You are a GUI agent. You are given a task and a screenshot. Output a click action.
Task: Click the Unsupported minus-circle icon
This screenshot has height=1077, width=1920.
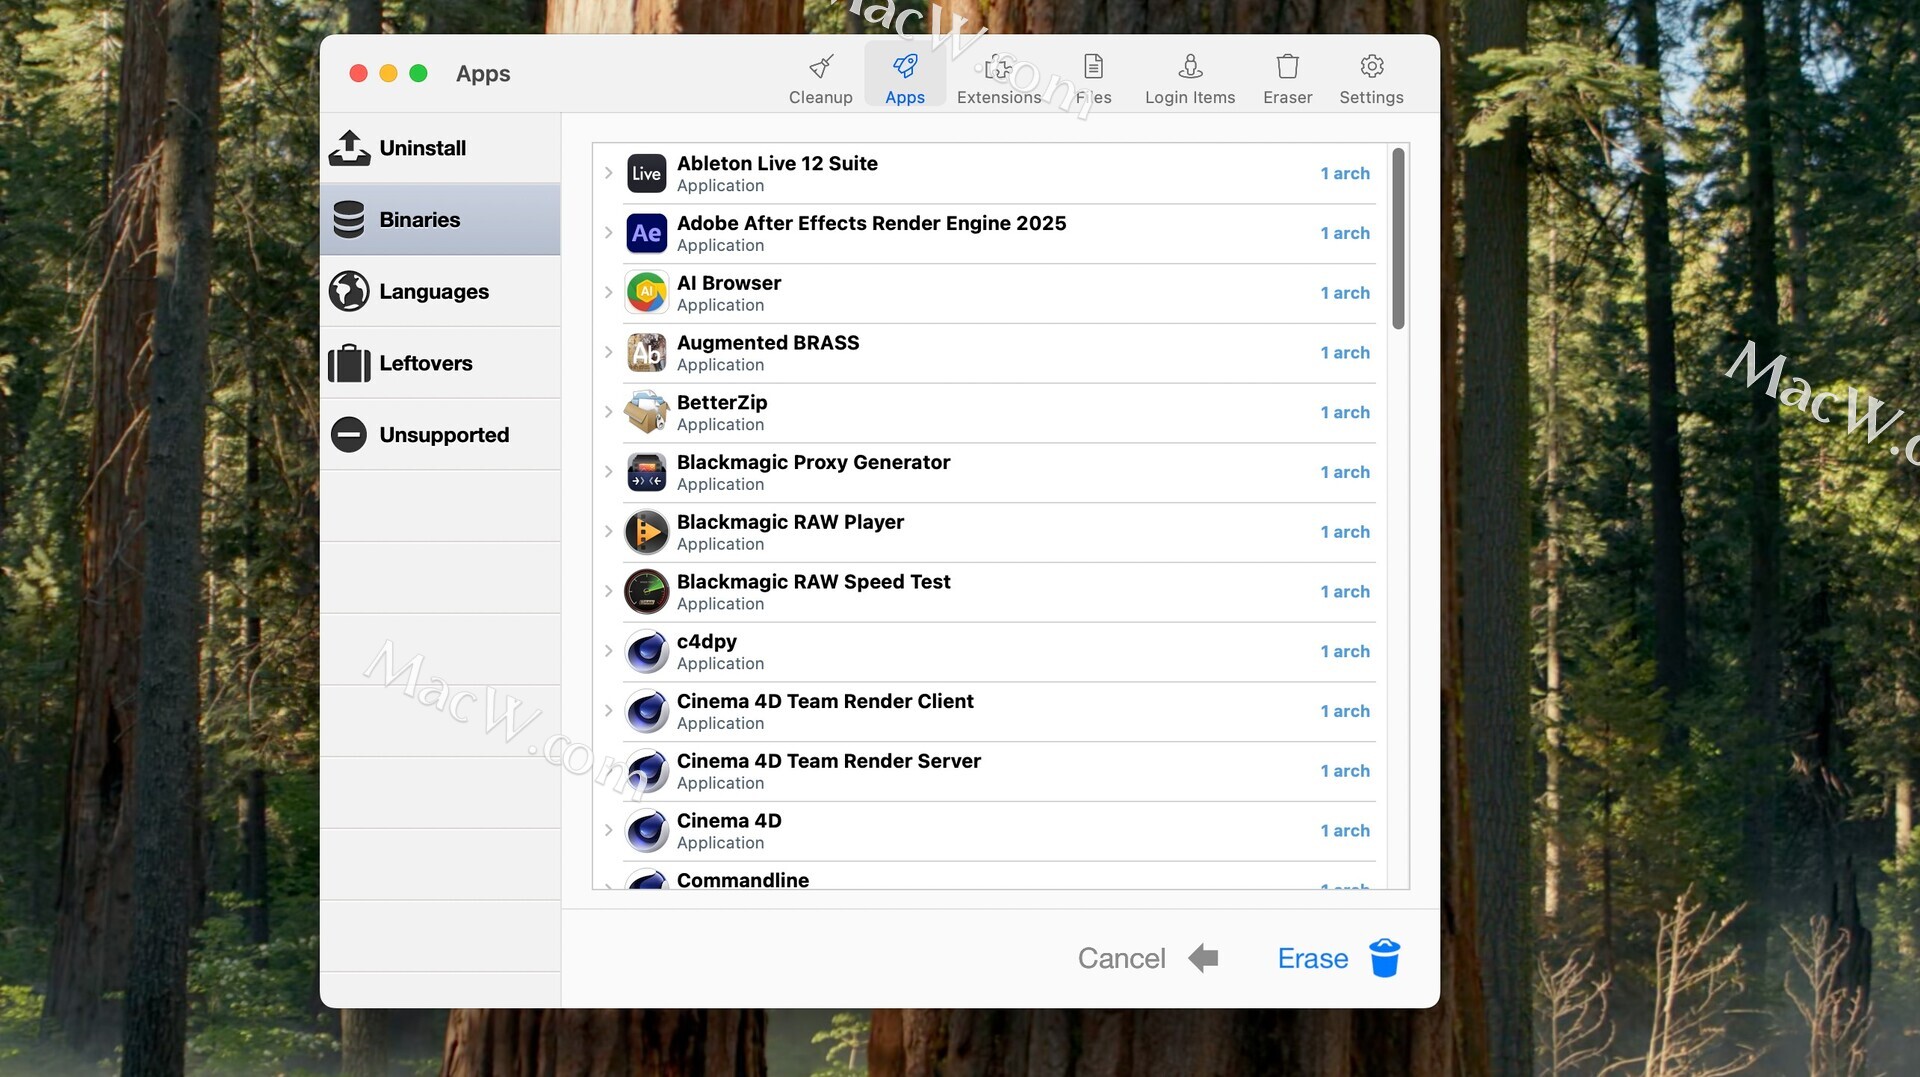pyautogui.click(x=349, y=435)
